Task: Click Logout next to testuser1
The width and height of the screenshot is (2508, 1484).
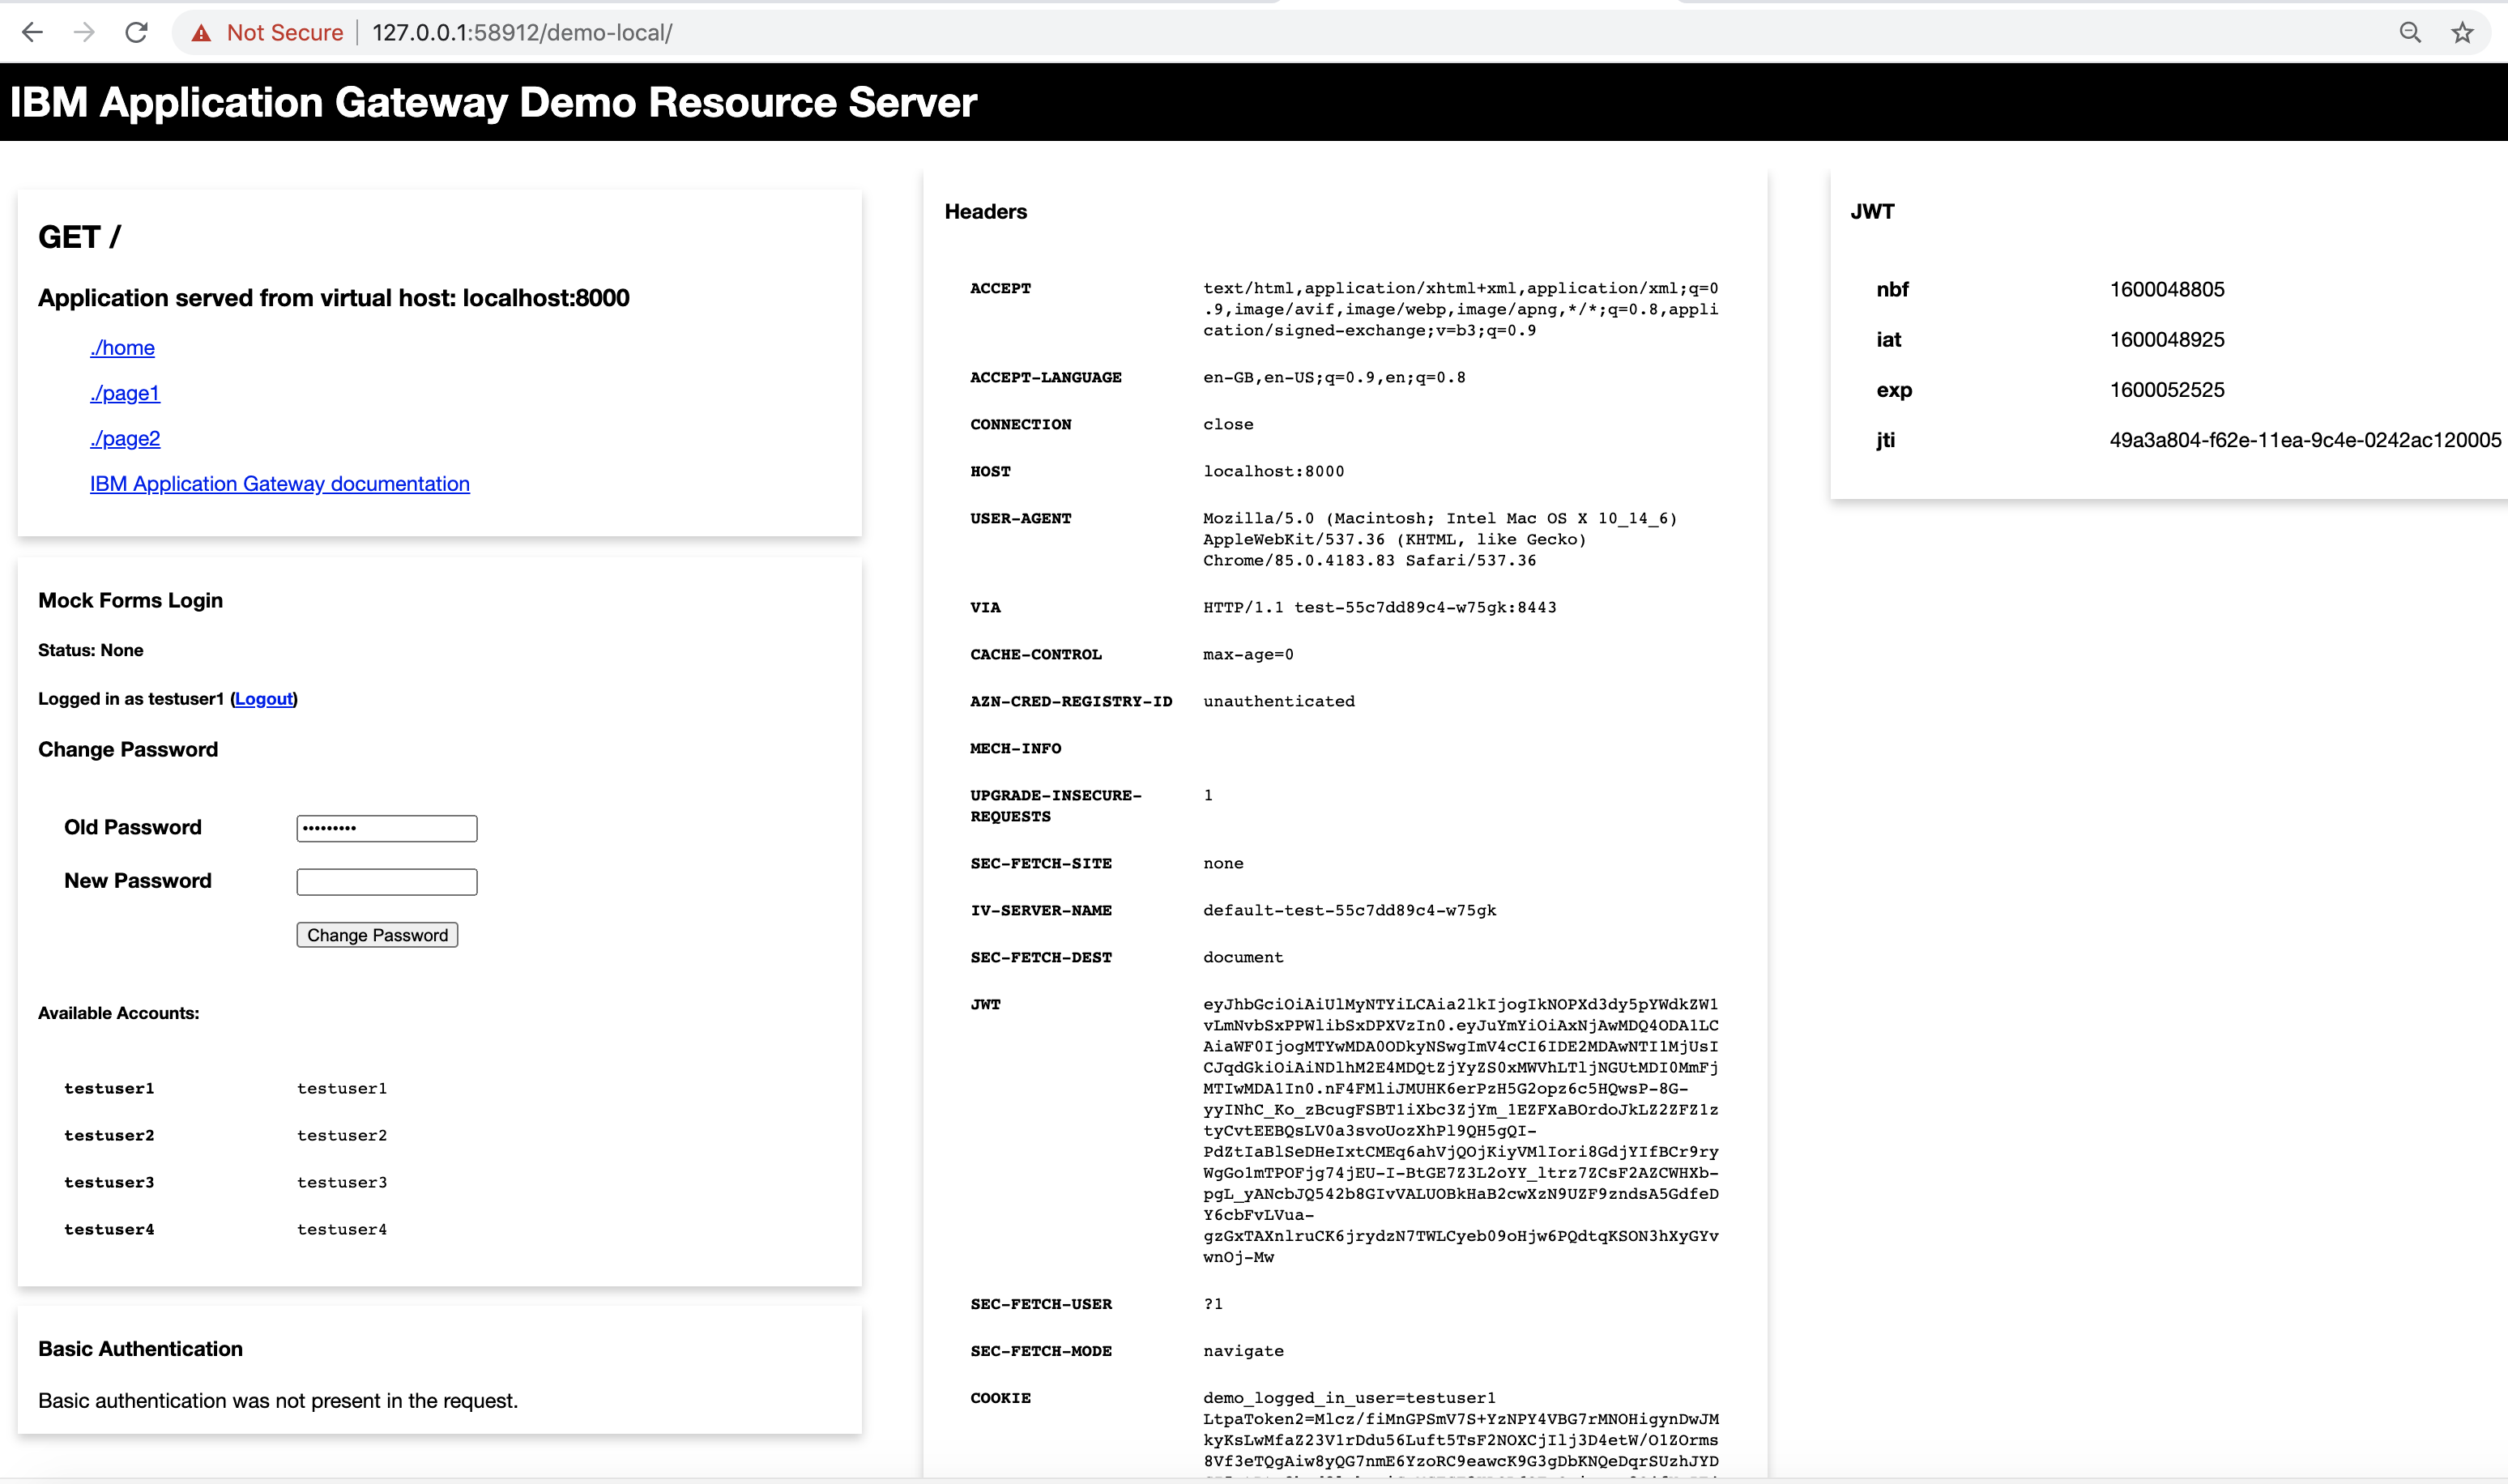Action: click(x=264, y=699)
